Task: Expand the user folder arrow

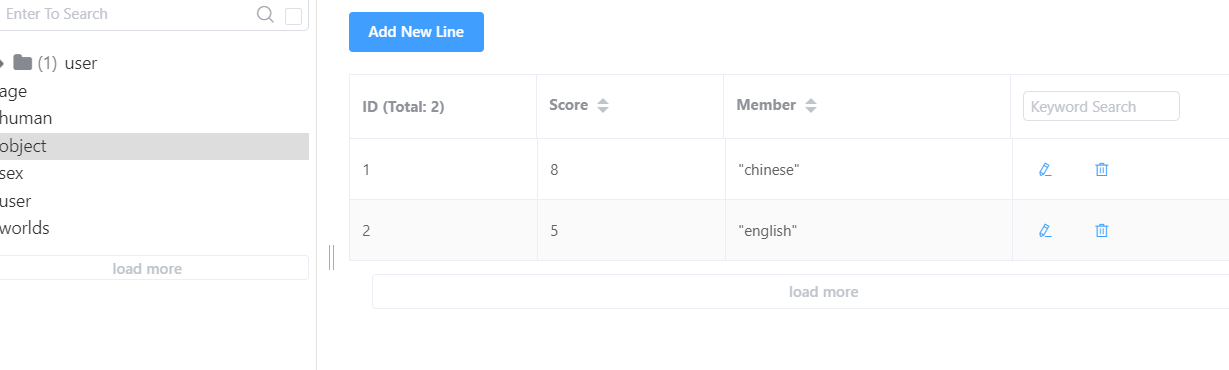Action: coord(2,63)
